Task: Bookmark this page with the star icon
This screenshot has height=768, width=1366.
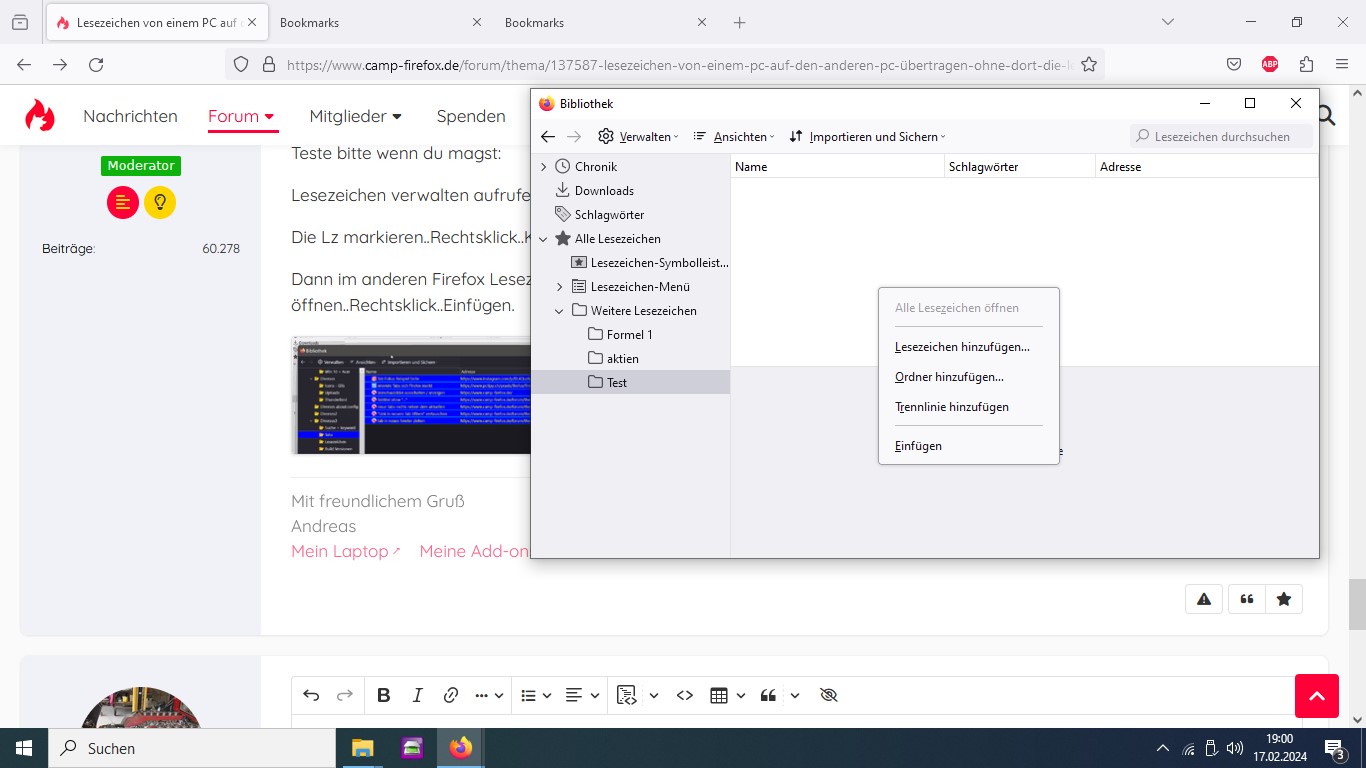Action: click(x=1089, y=64)
